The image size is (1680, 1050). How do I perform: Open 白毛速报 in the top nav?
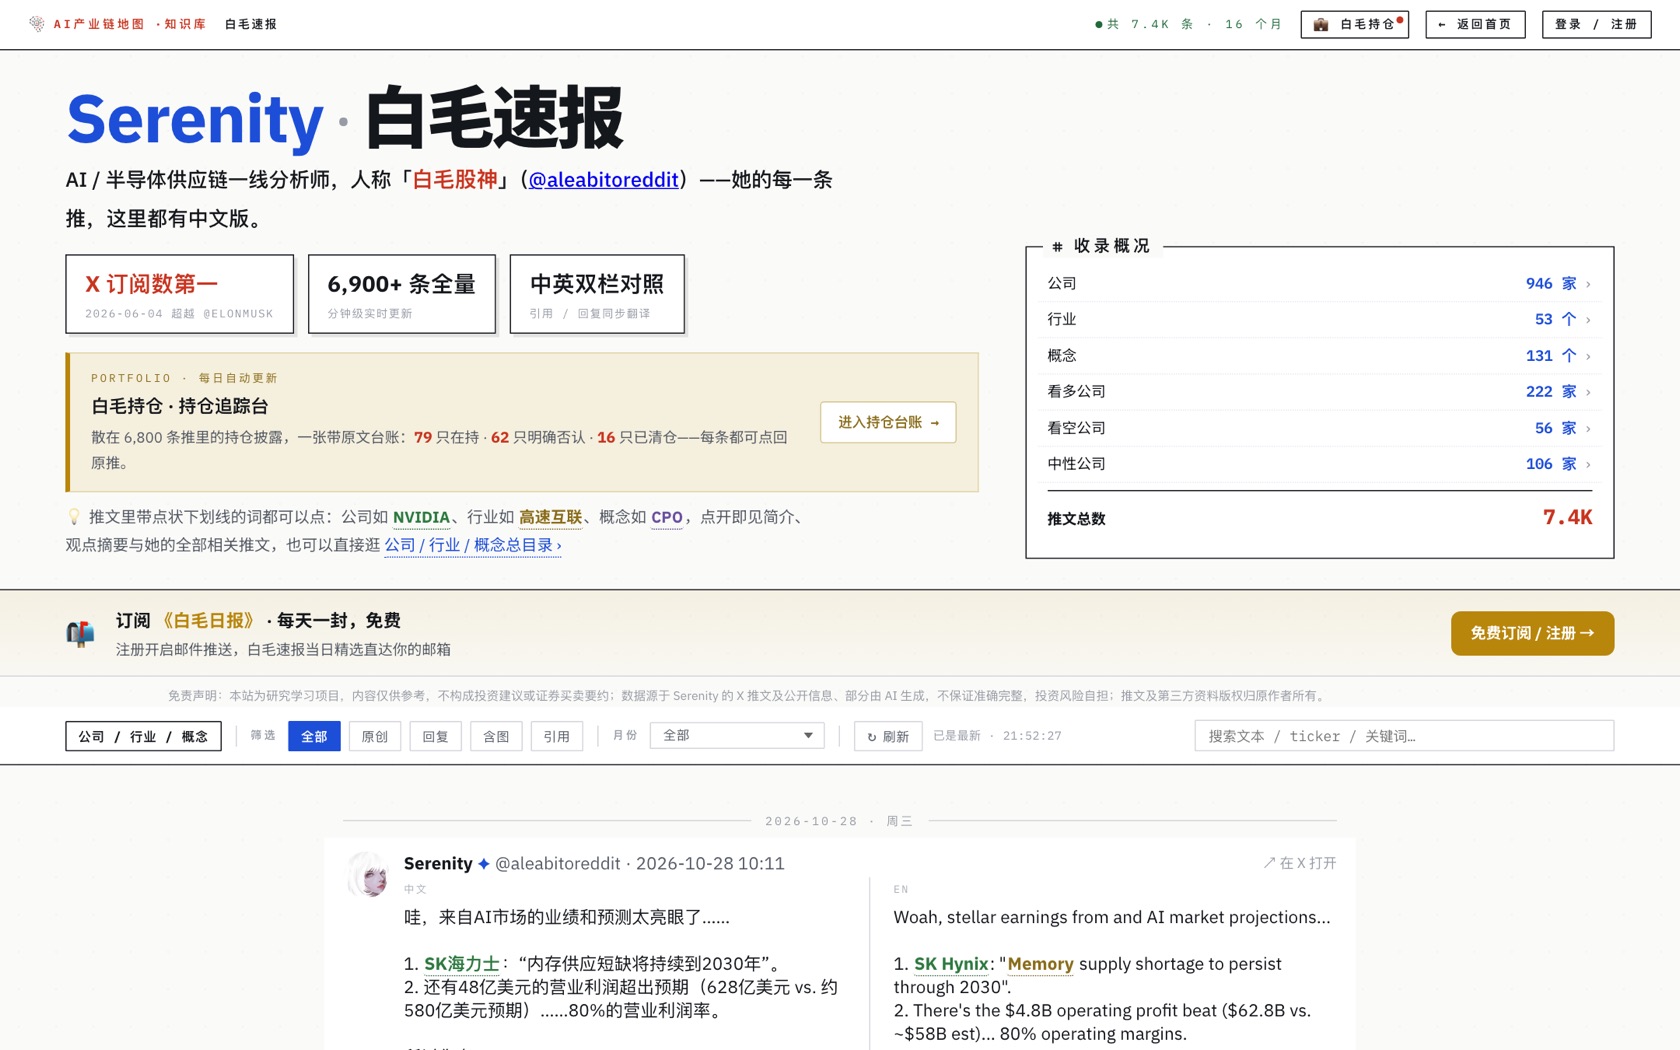point(251,24)
